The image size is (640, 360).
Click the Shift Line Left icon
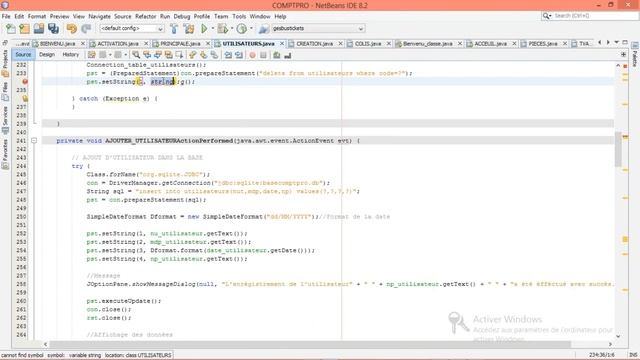tap(228, 55)
